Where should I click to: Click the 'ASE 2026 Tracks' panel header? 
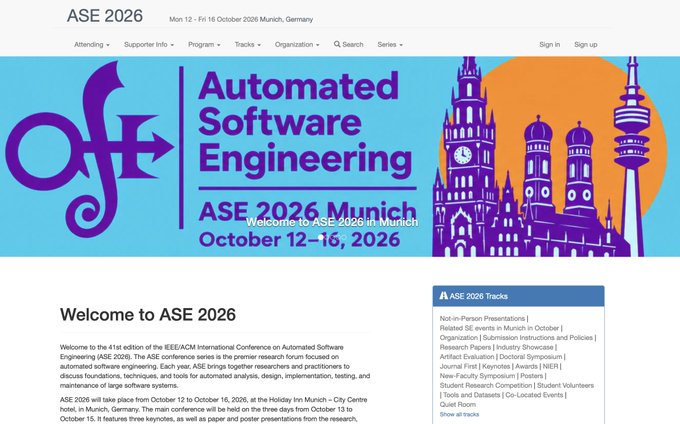tap(518, 296)
